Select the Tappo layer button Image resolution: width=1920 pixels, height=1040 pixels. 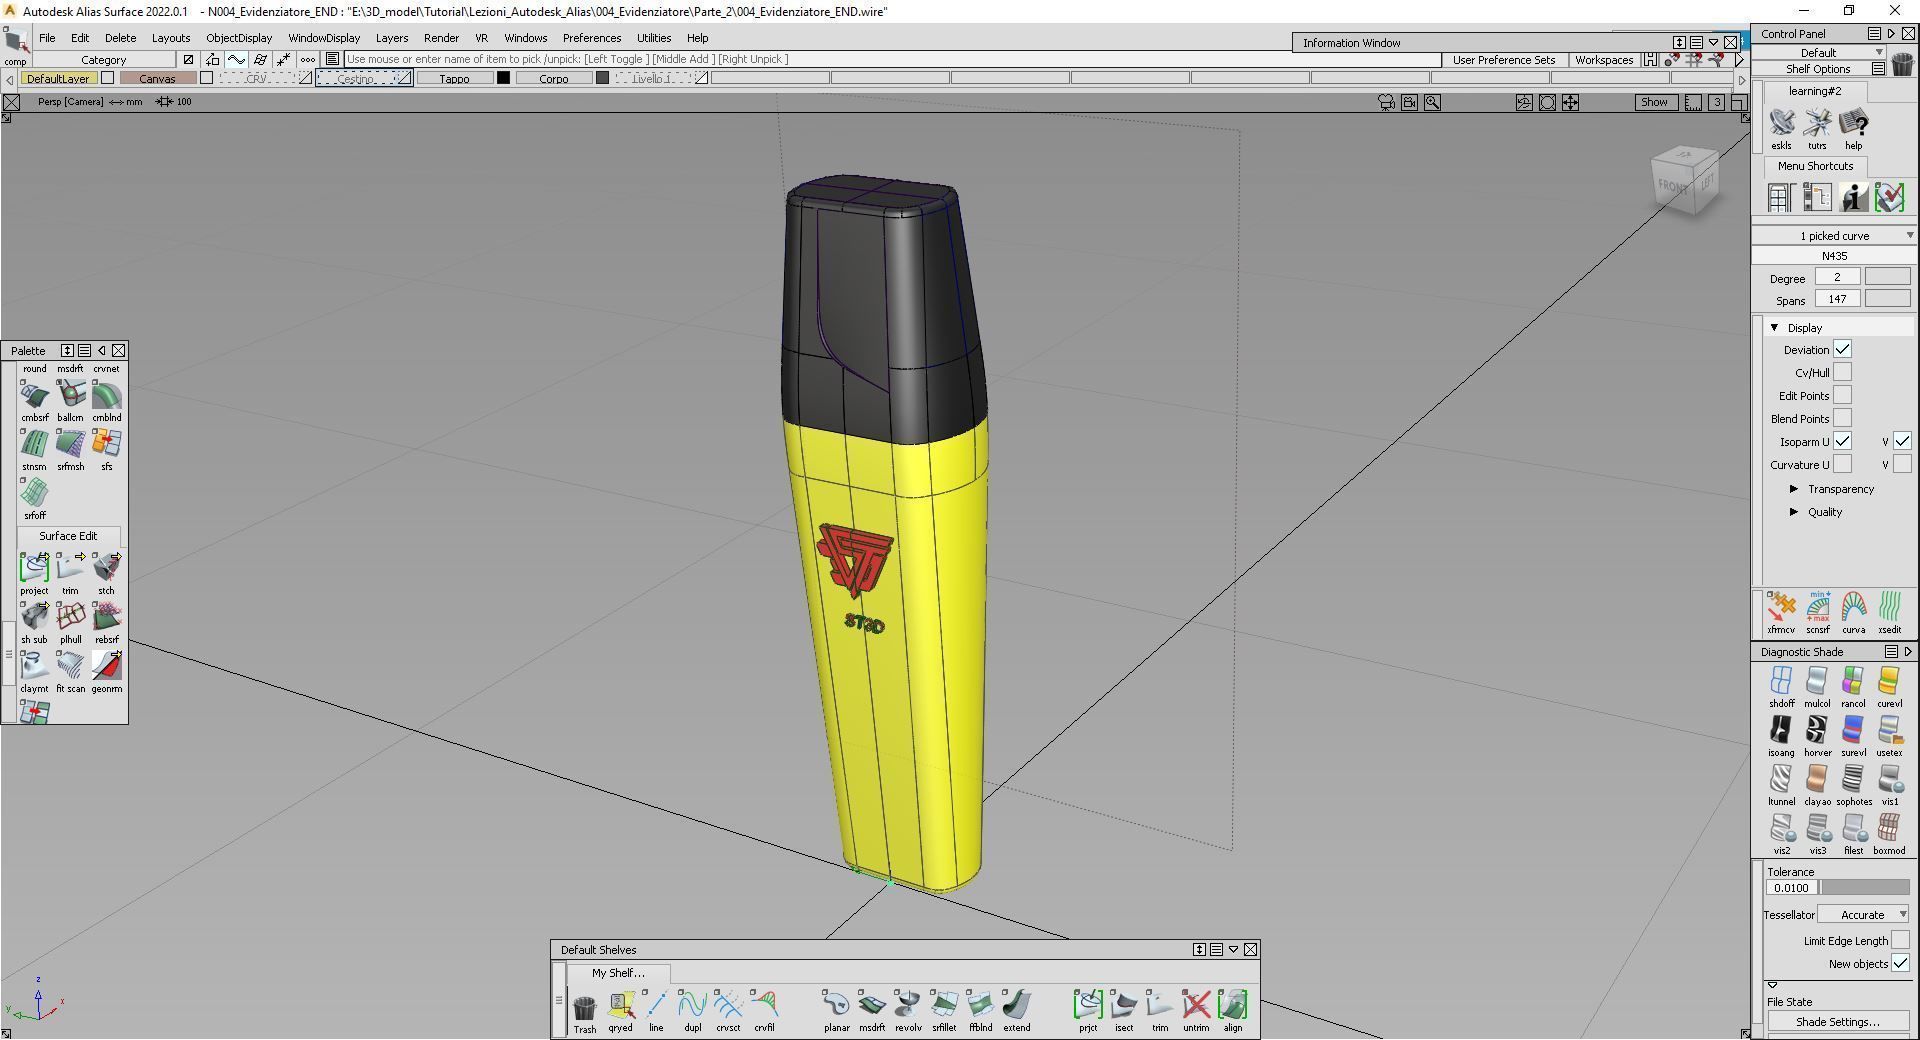[x=454, y=78]
